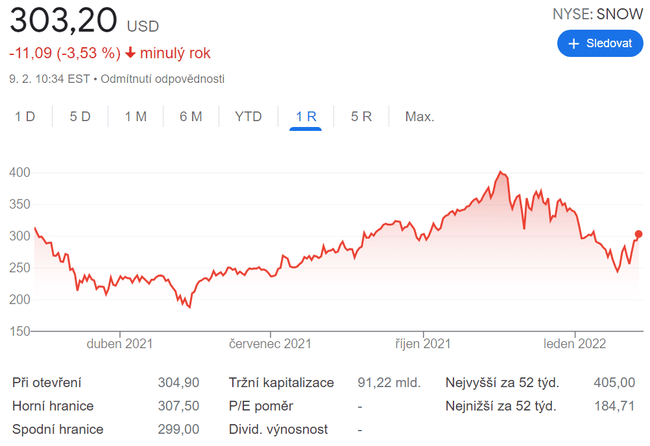Image resolution: width=650 pixels, height=446 pixels.
Task: Click the 1 R one-year tab
Action: point(306,117)
